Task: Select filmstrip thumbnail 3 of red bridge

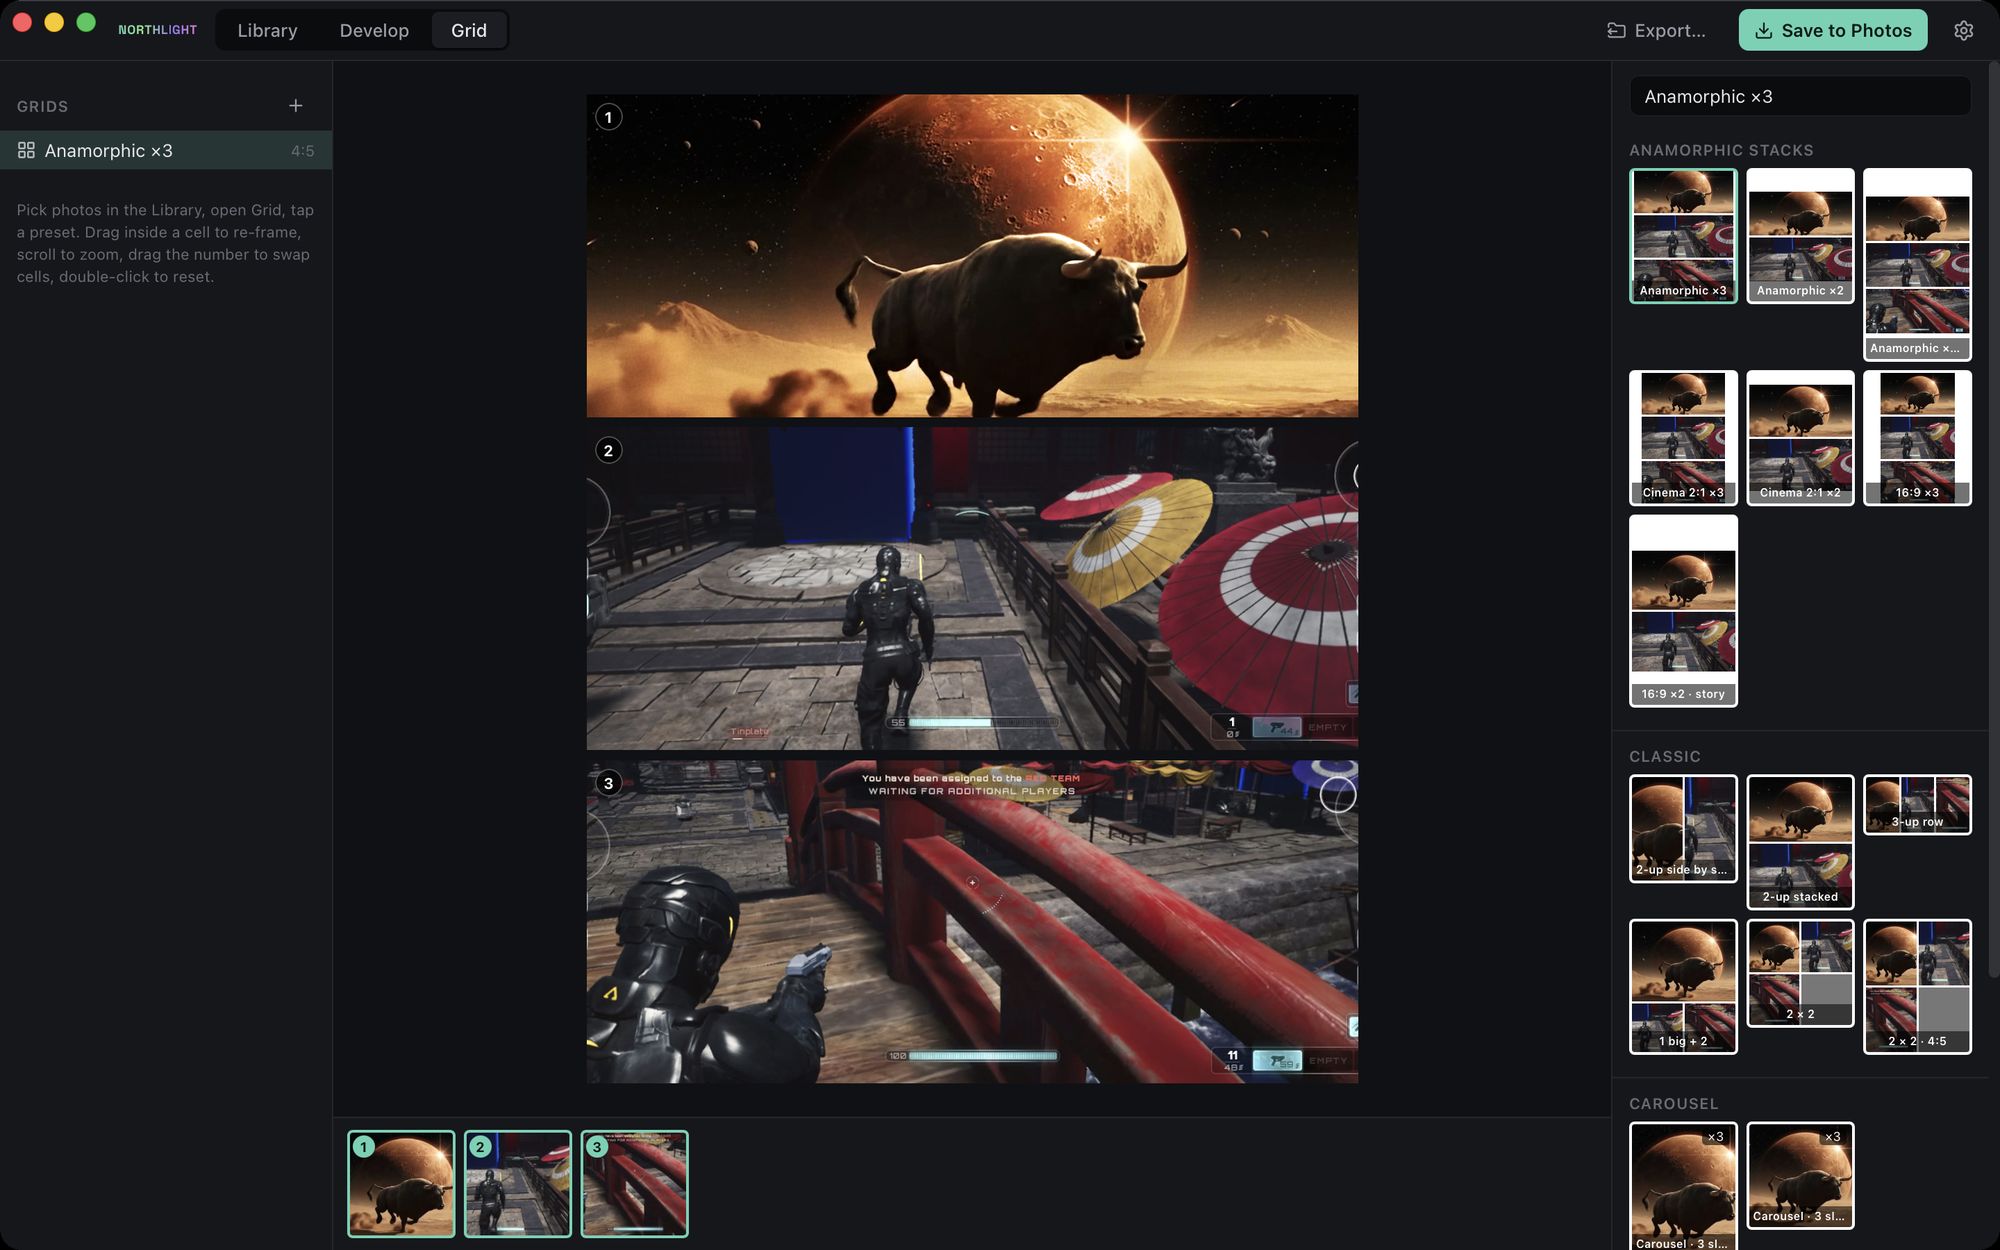Action: coord(635,1184)
